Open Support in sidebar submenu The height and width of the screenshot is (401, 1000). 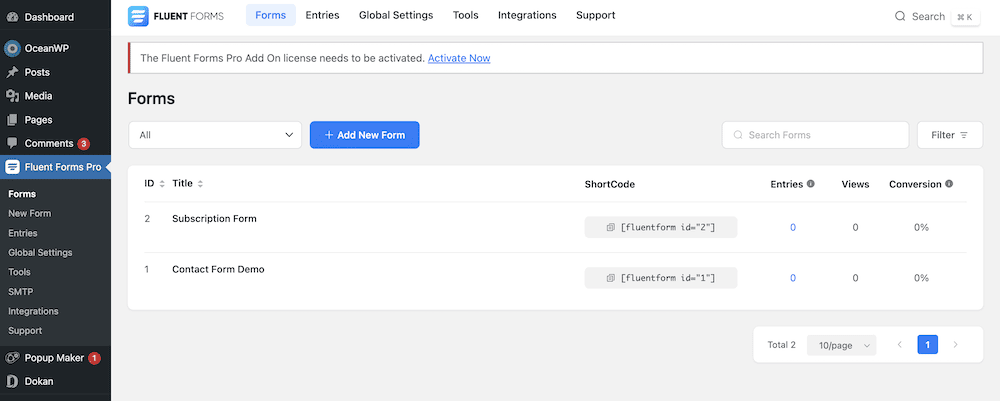(25, 331)
